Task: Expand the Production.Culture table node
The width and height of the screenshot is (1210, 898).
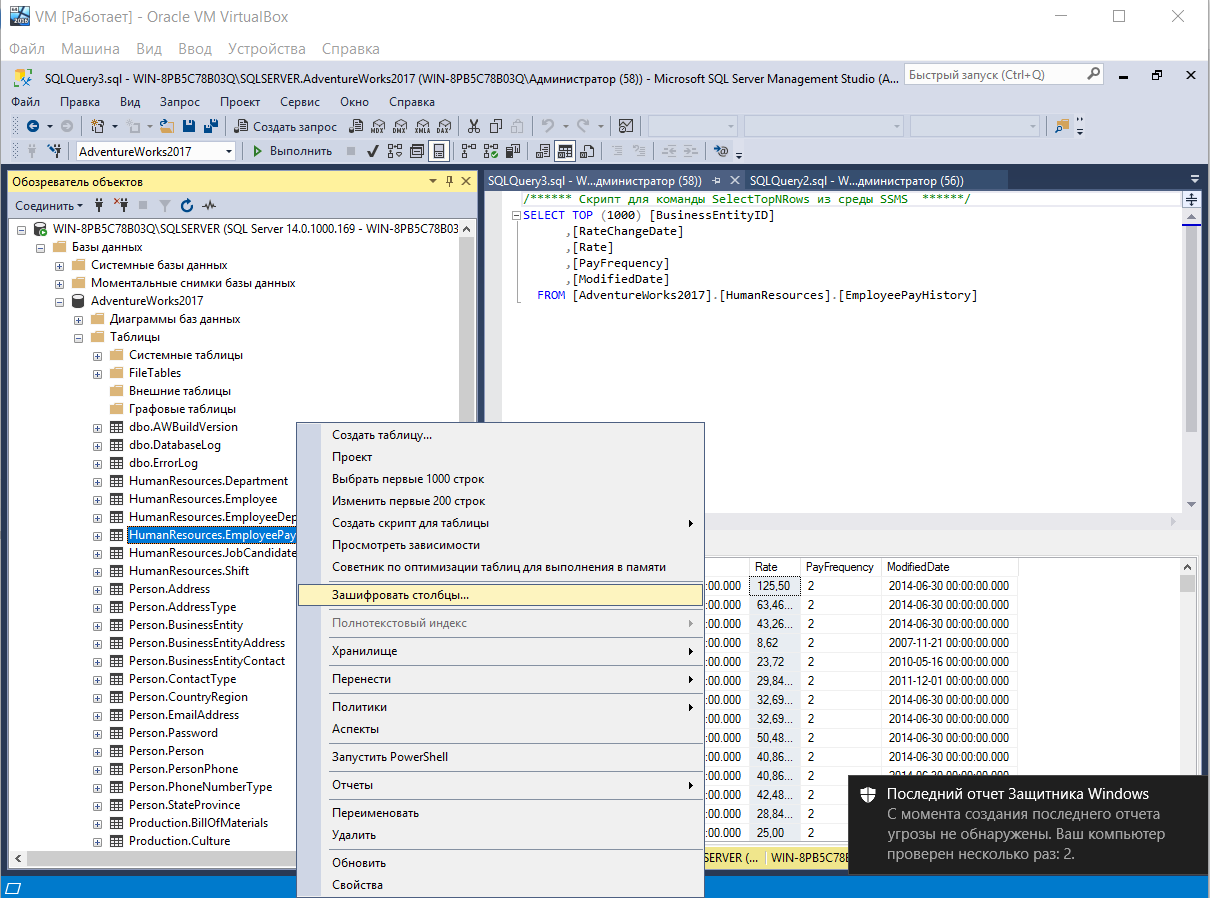Action: (x=98, y=841)
